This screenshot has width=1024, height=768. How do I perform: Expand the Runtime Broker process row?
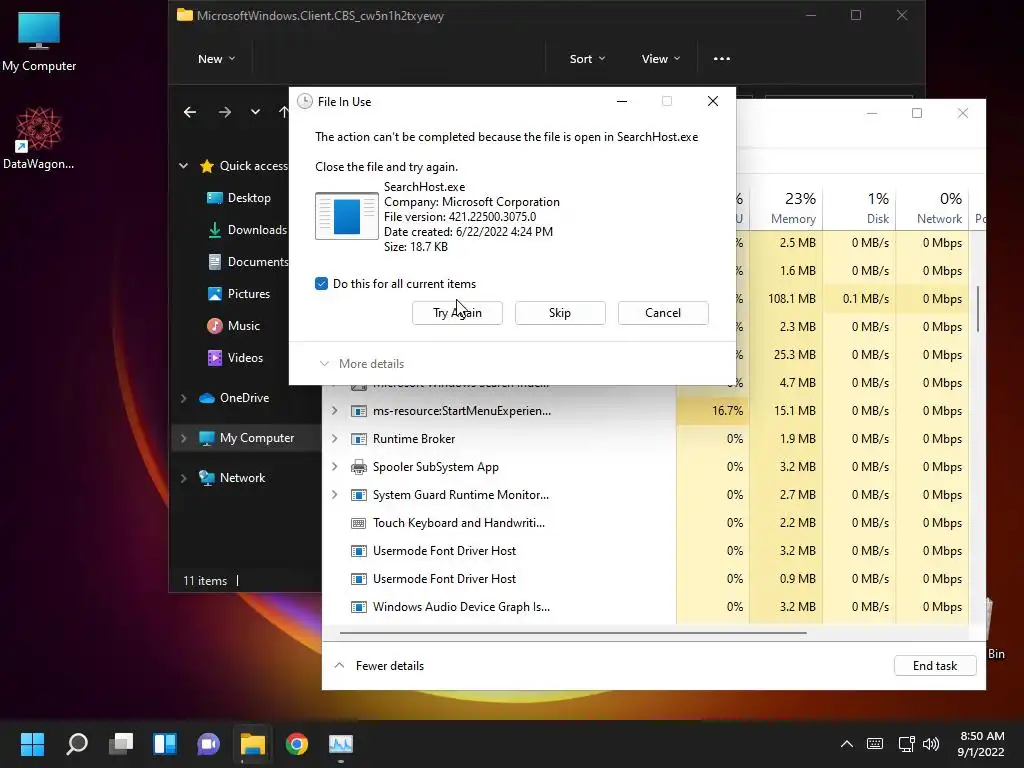coord(334,439)
